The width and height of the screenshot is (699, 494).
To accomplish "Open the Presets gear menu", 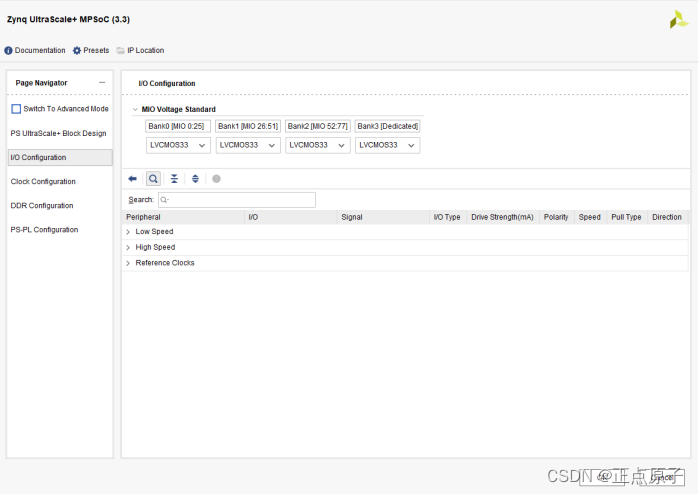I will click(x=91, y=50).
